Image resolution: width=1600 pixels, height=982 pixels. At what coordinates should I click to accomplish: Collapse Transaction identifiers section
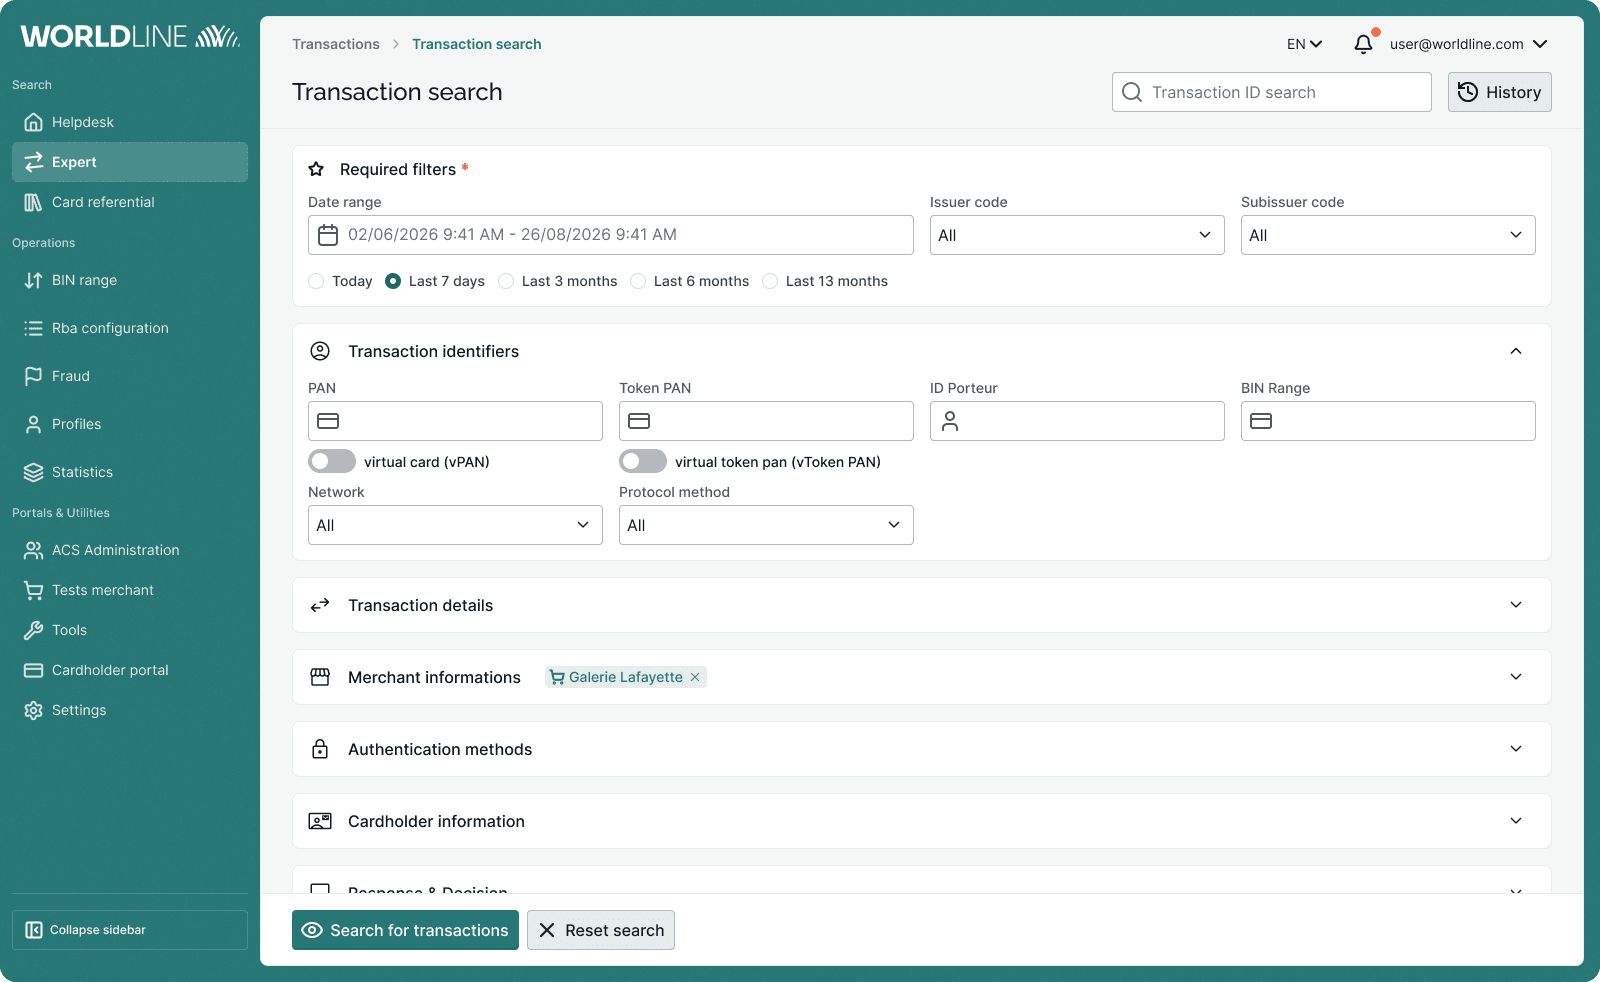point(1516,351)
